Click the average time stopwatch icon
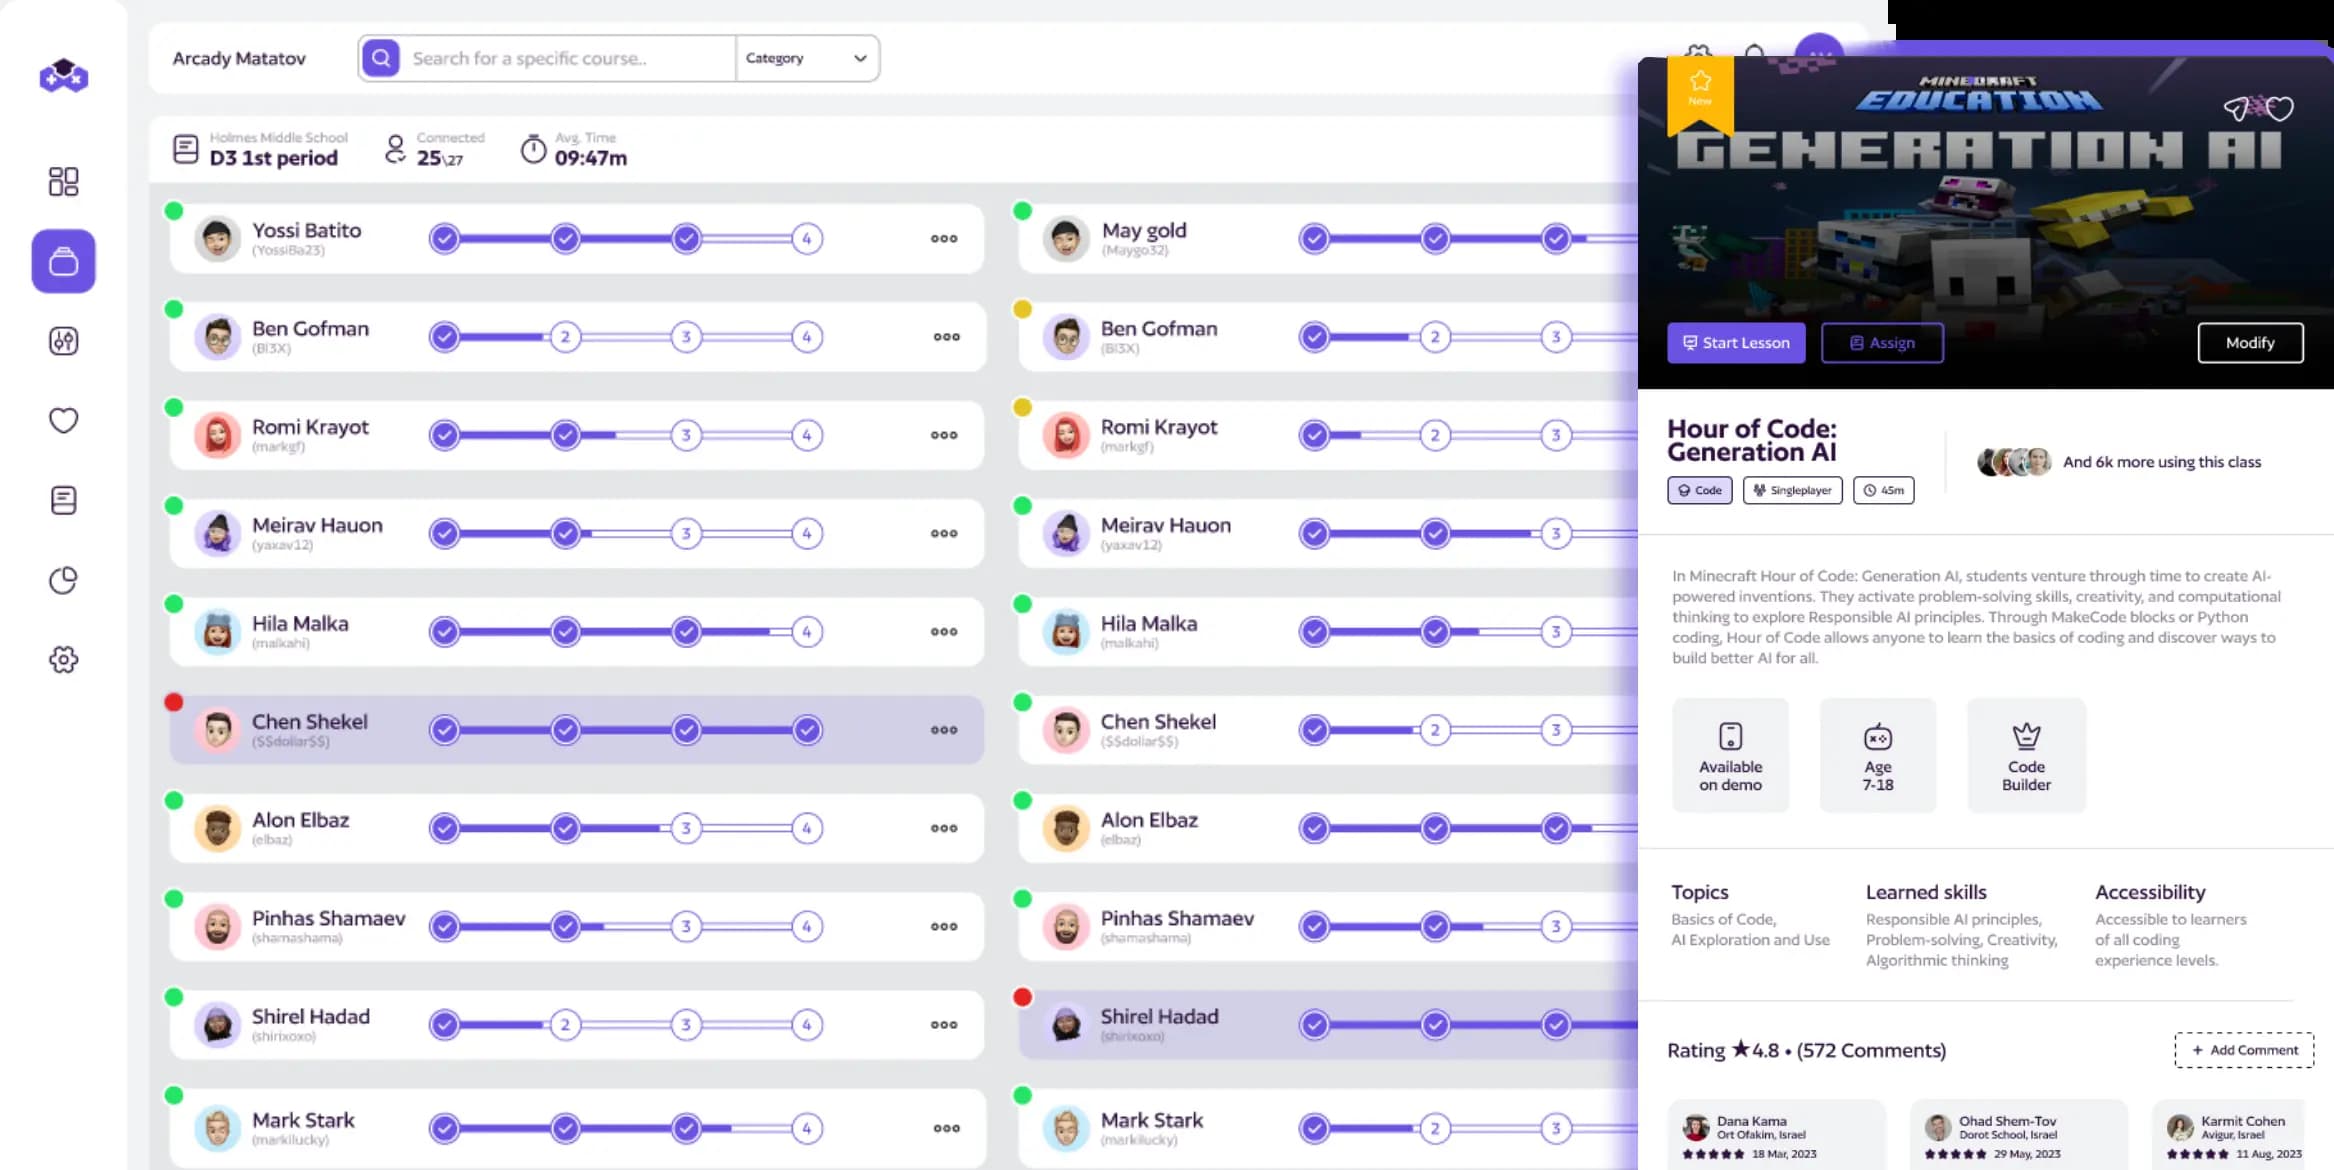Screen dimensions: 2334x1170 point(534,149)
